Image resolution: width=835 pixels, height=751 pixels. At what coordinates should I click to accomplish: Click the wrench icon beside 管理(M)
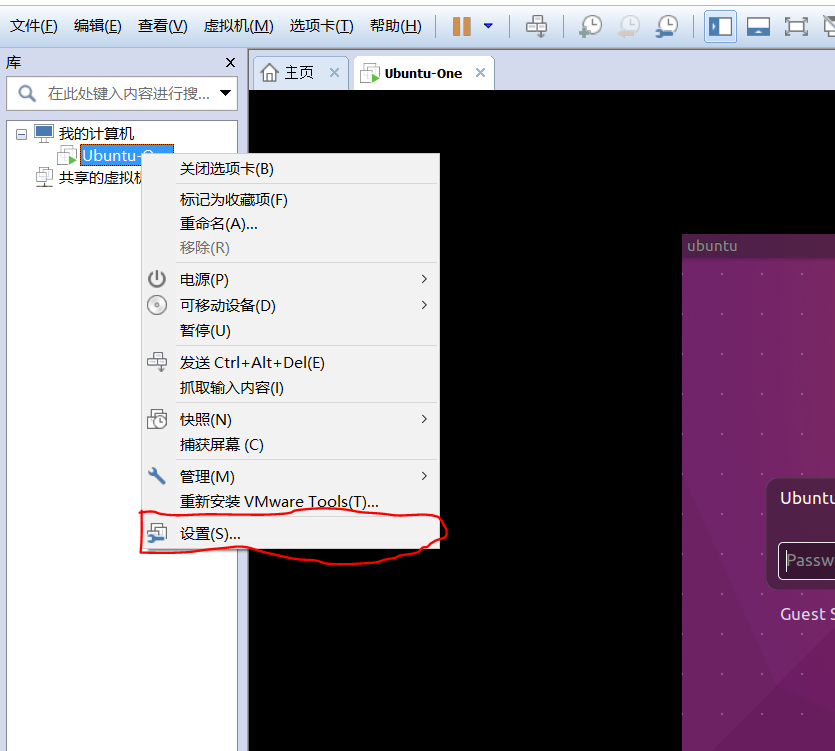(157, 476)
